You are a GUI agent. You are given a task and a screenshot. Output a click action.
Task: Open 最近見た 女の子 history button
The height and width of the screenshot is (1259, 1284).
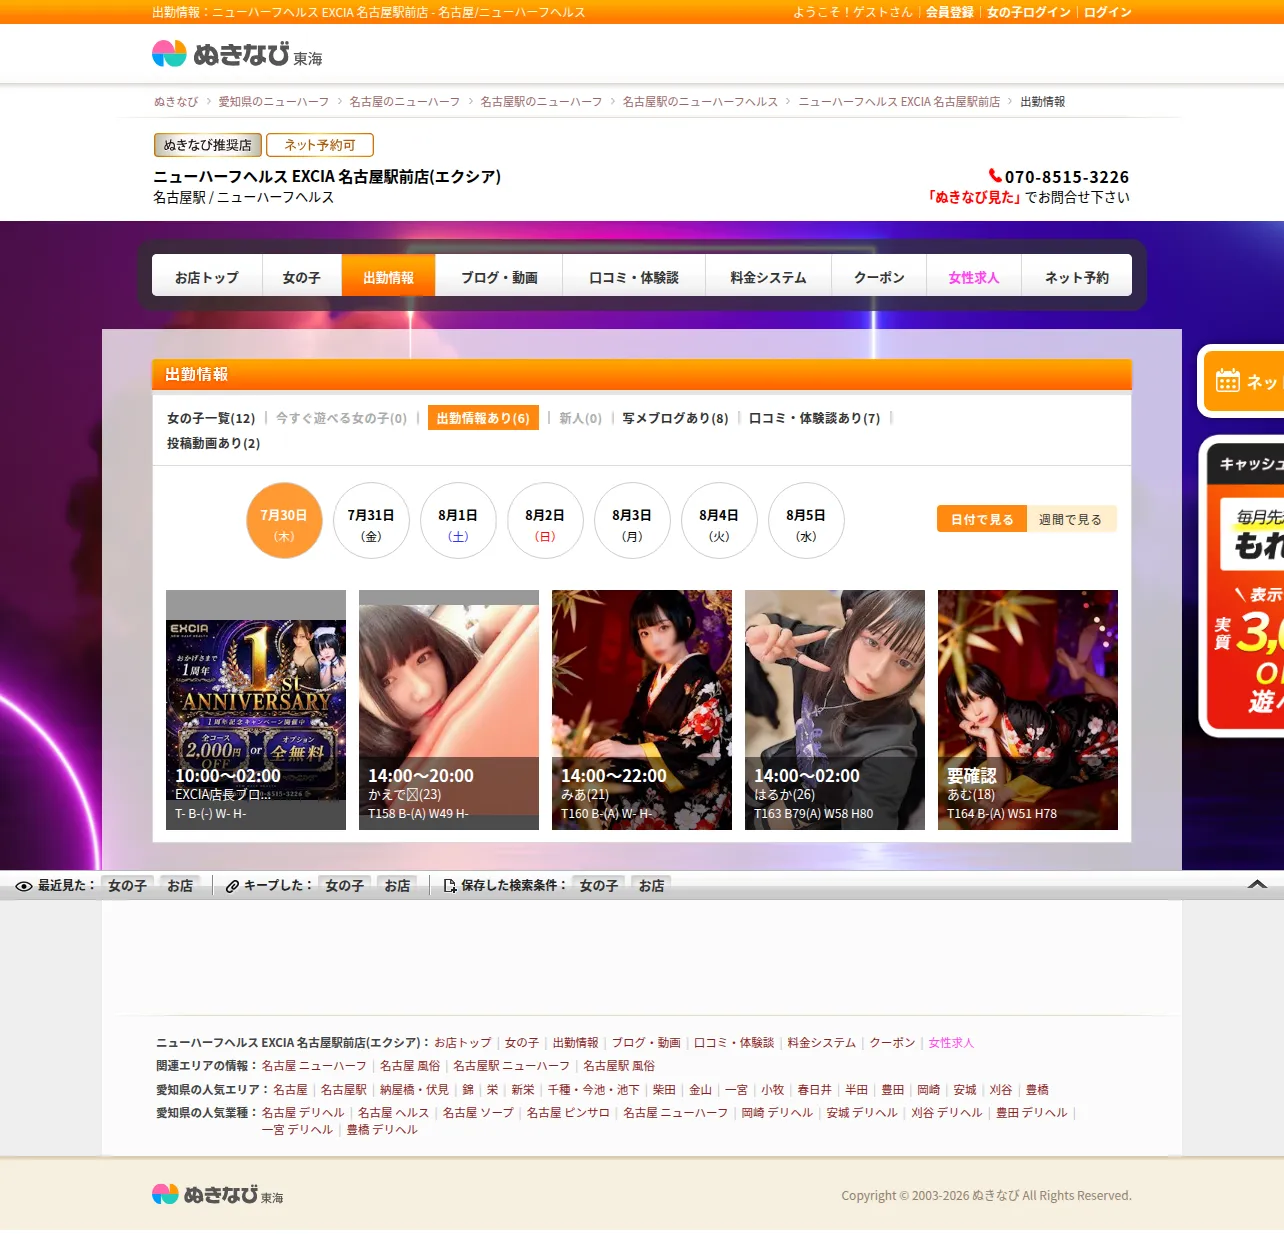pos(127,886)
